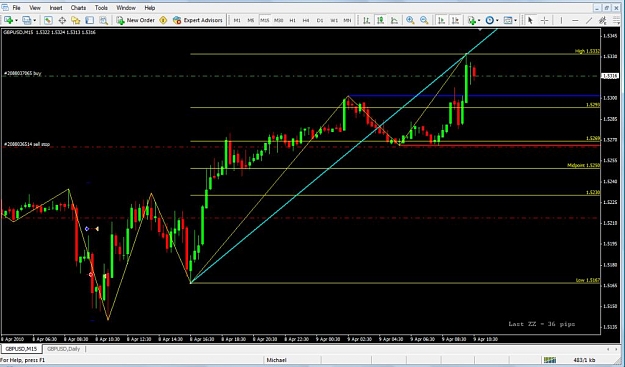Viewport: 625px width, 367px height.
Task: Expand the Periods dropdown arrow
Action: 497,20
